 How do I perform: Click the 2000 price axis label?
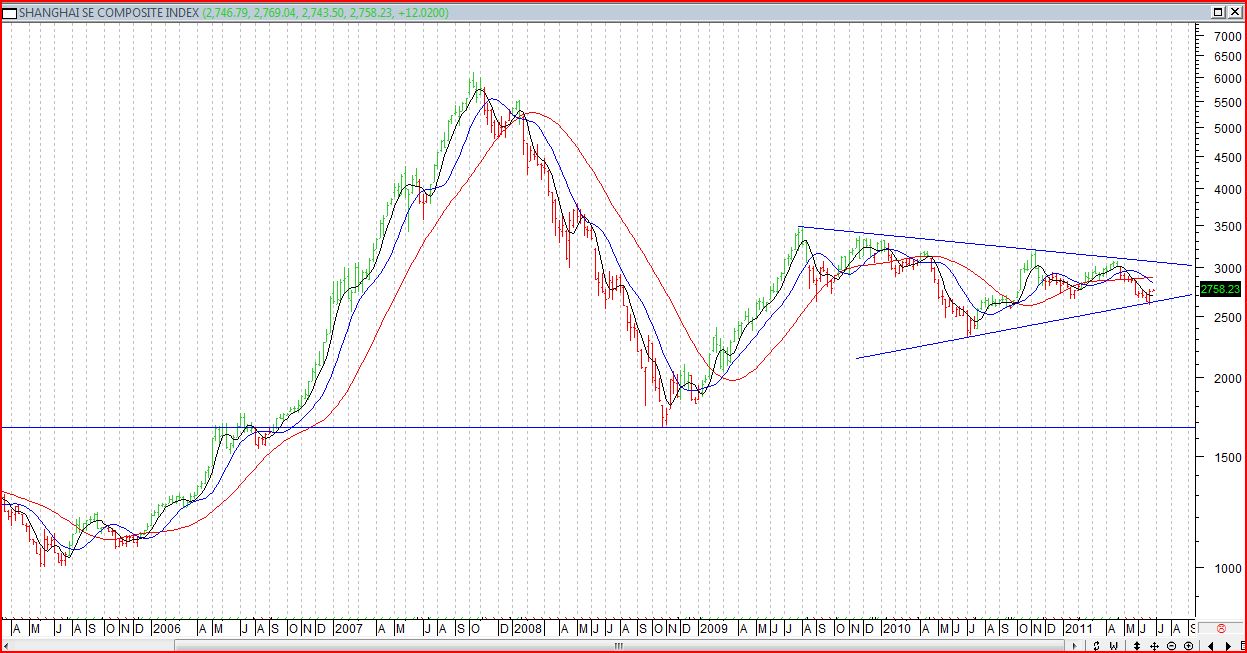click(1226, 379)
